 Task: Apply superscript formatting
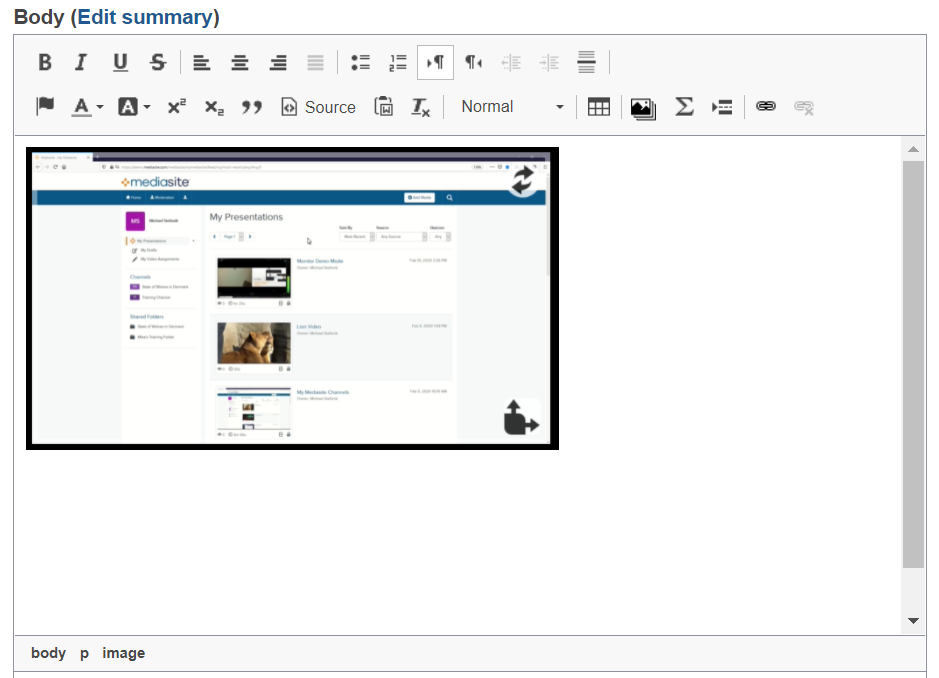[x=177, y=107]
